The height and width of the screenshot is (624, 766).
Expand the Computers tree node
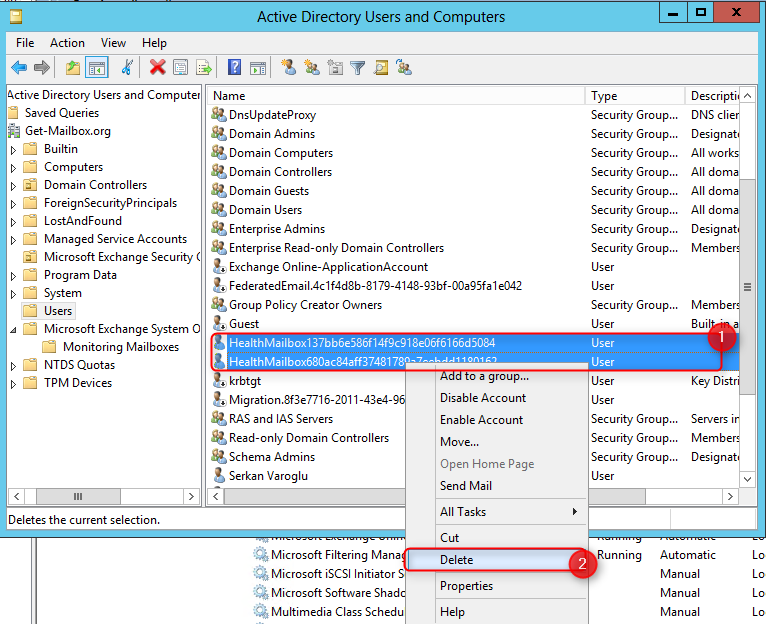14,168
